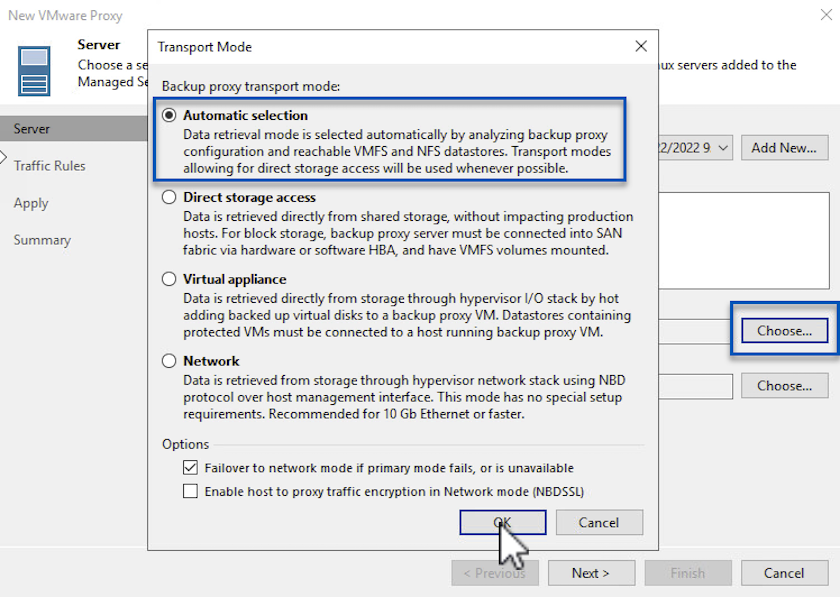Pick the Network transport mode option
The height and width of the screenshot is (597, 840).
169,361
